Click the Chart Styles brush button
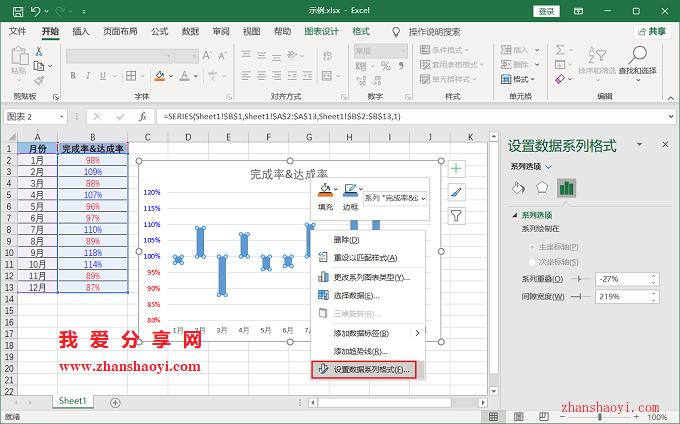 pyautogui.click(x=456, y=192)
